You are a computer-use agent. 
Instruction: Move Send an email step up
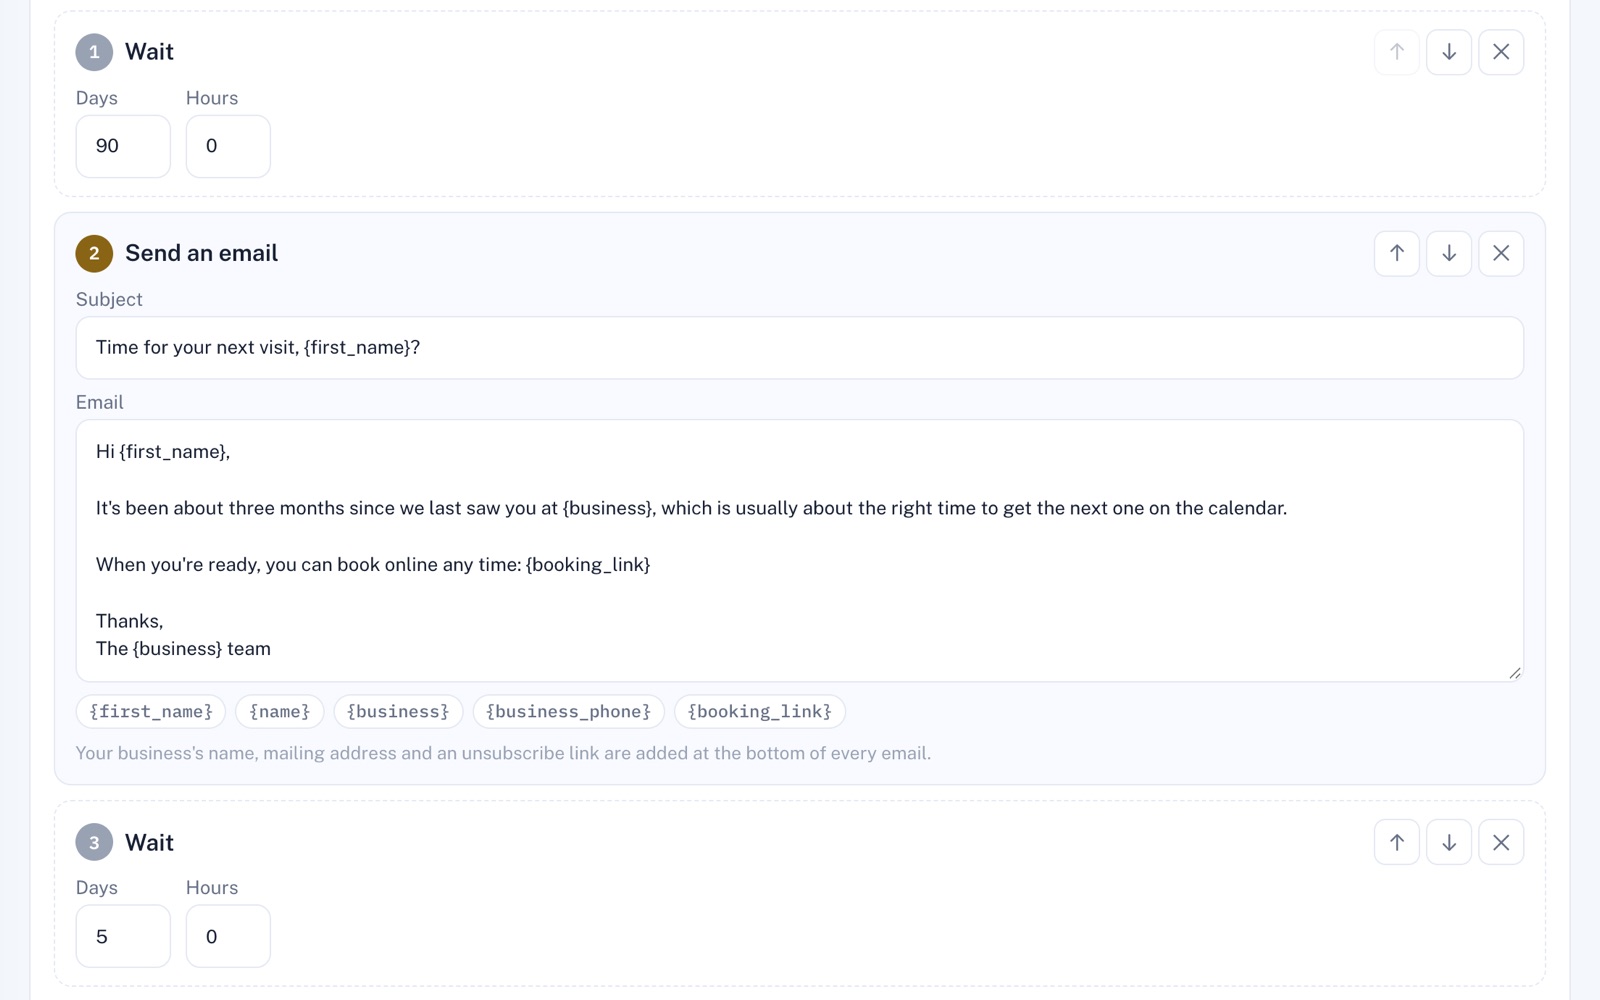point(1397,253)
